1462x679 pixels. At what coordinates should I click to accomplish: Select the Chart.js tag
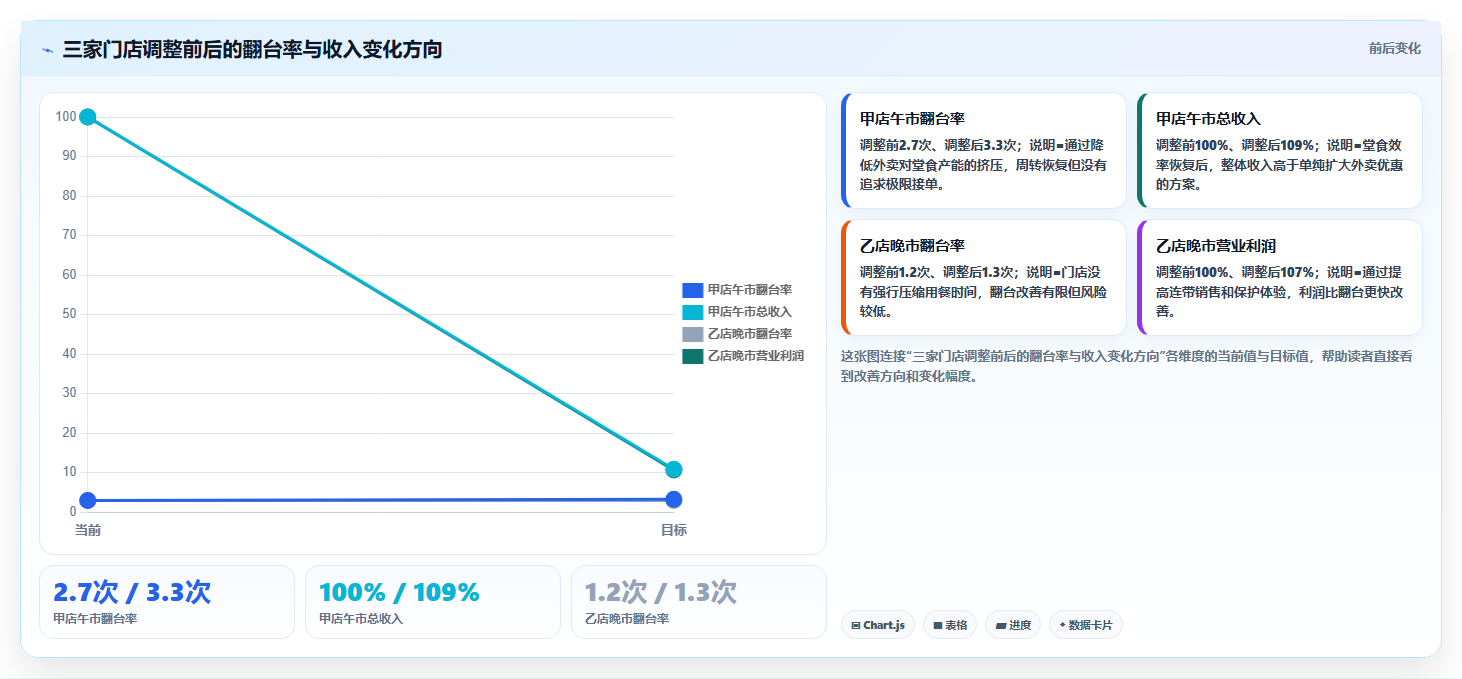point(878,625)
